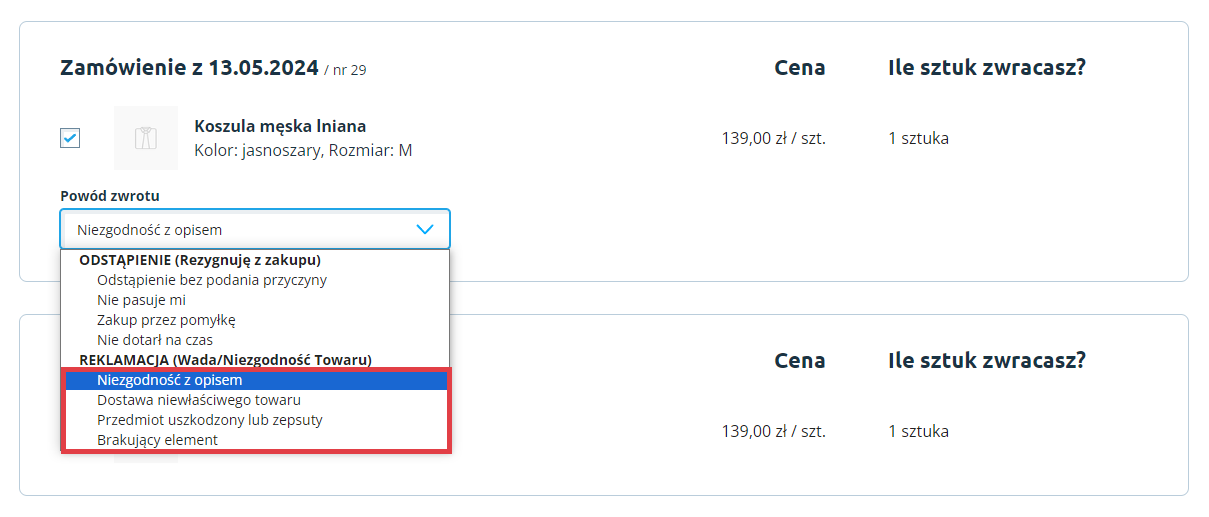Select 'Odstąpienie bez podania przyczyny' option
Image resolution: width=1209 pixels, height=517 pixels.
(212, 280)
